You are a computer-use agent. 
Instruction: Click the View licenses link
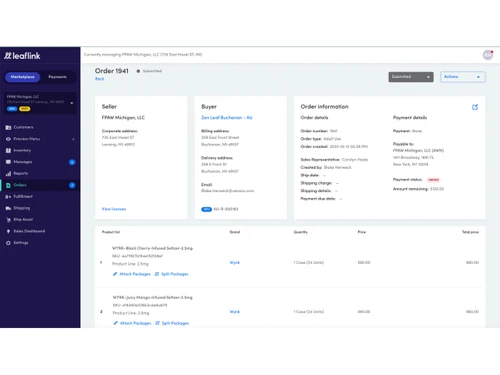click(x=114, y=209)
